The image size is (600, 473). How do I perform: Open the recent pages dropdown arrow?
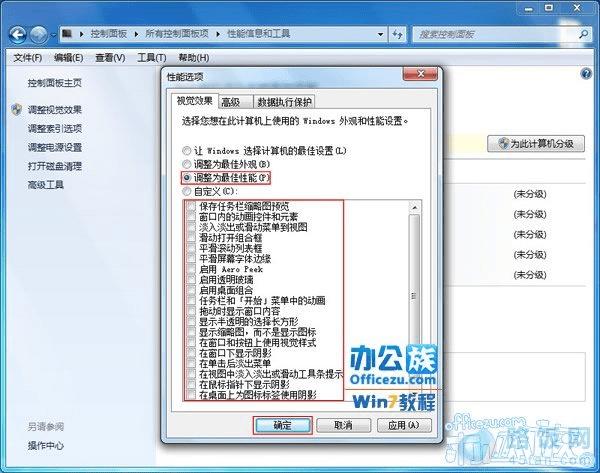(x=53, y=35)
